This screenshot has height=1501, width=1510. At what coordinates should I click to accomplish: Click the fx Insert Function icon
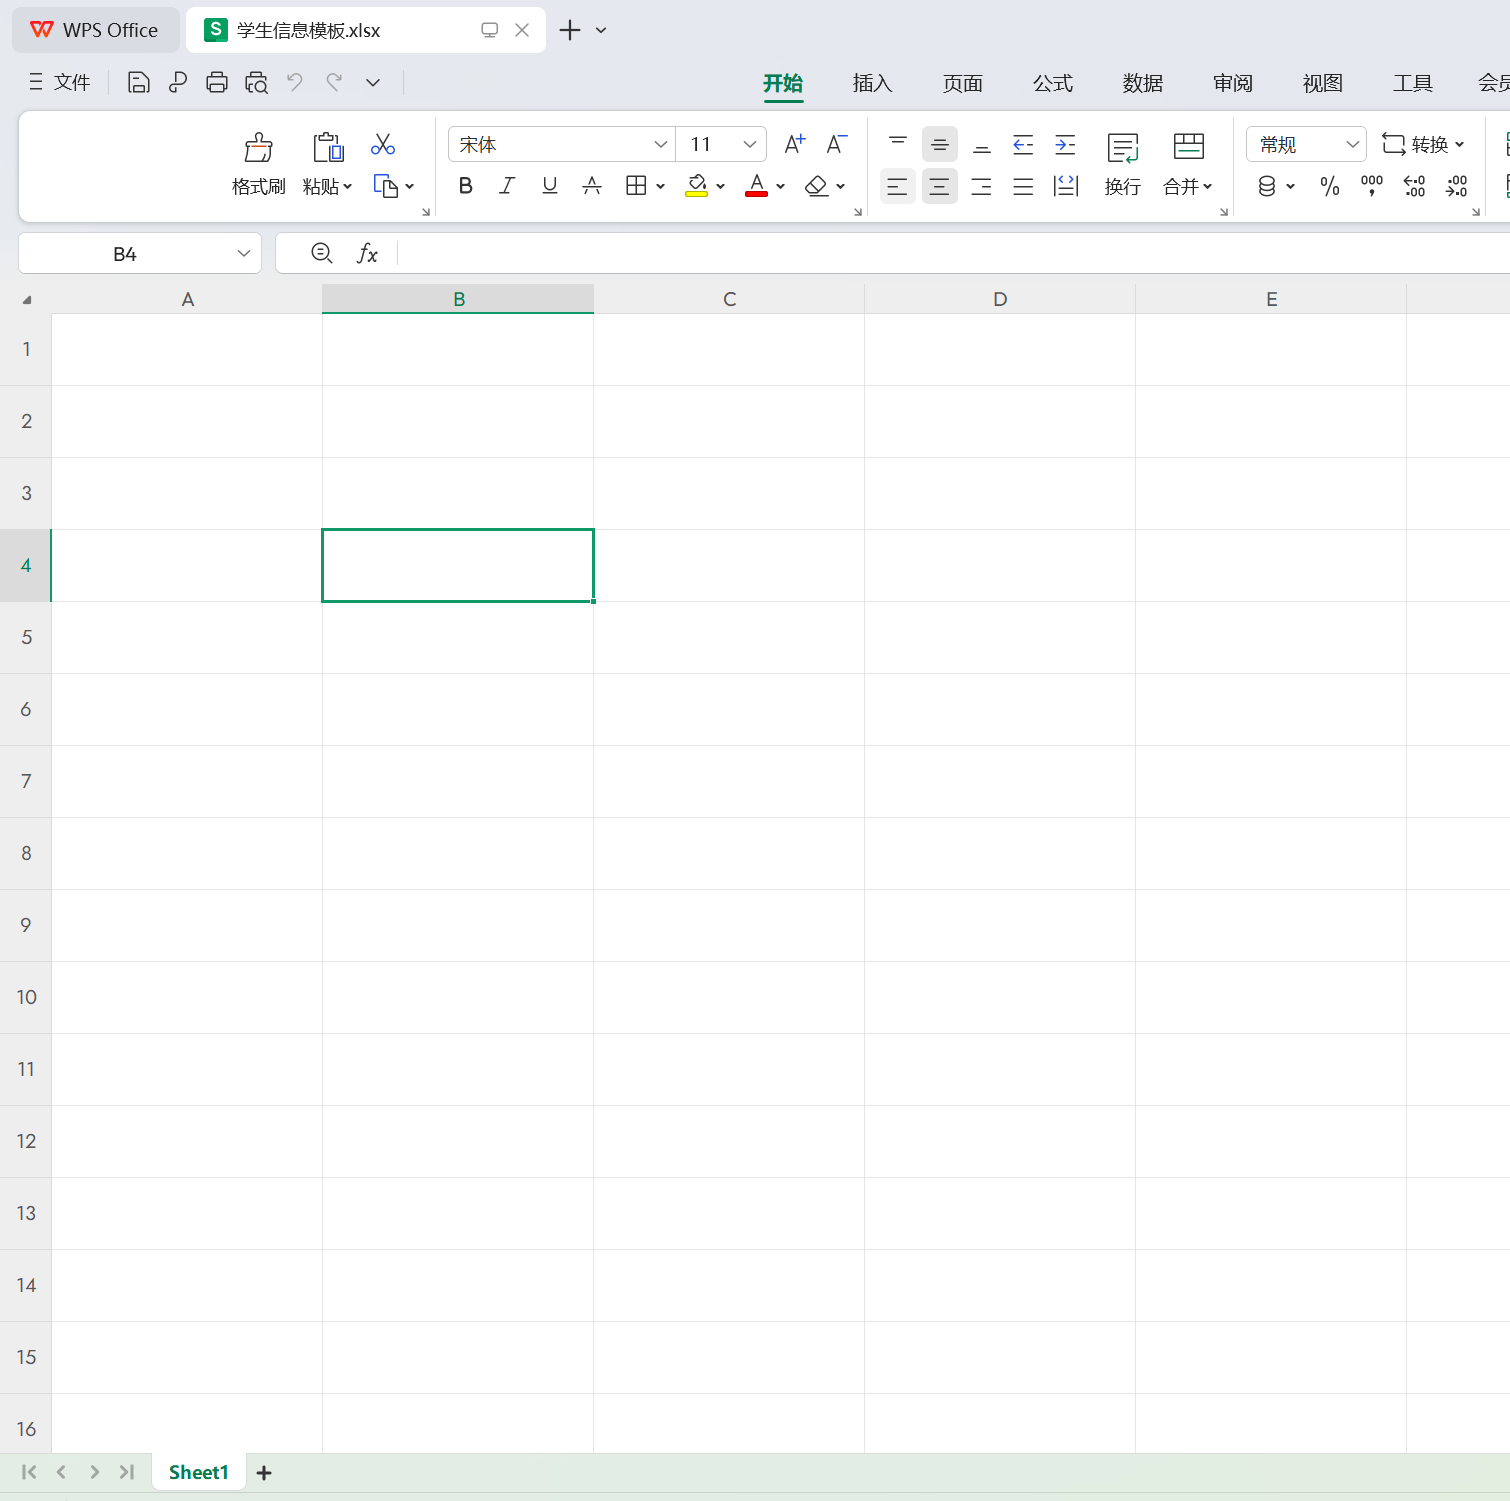tap(367, 253)
